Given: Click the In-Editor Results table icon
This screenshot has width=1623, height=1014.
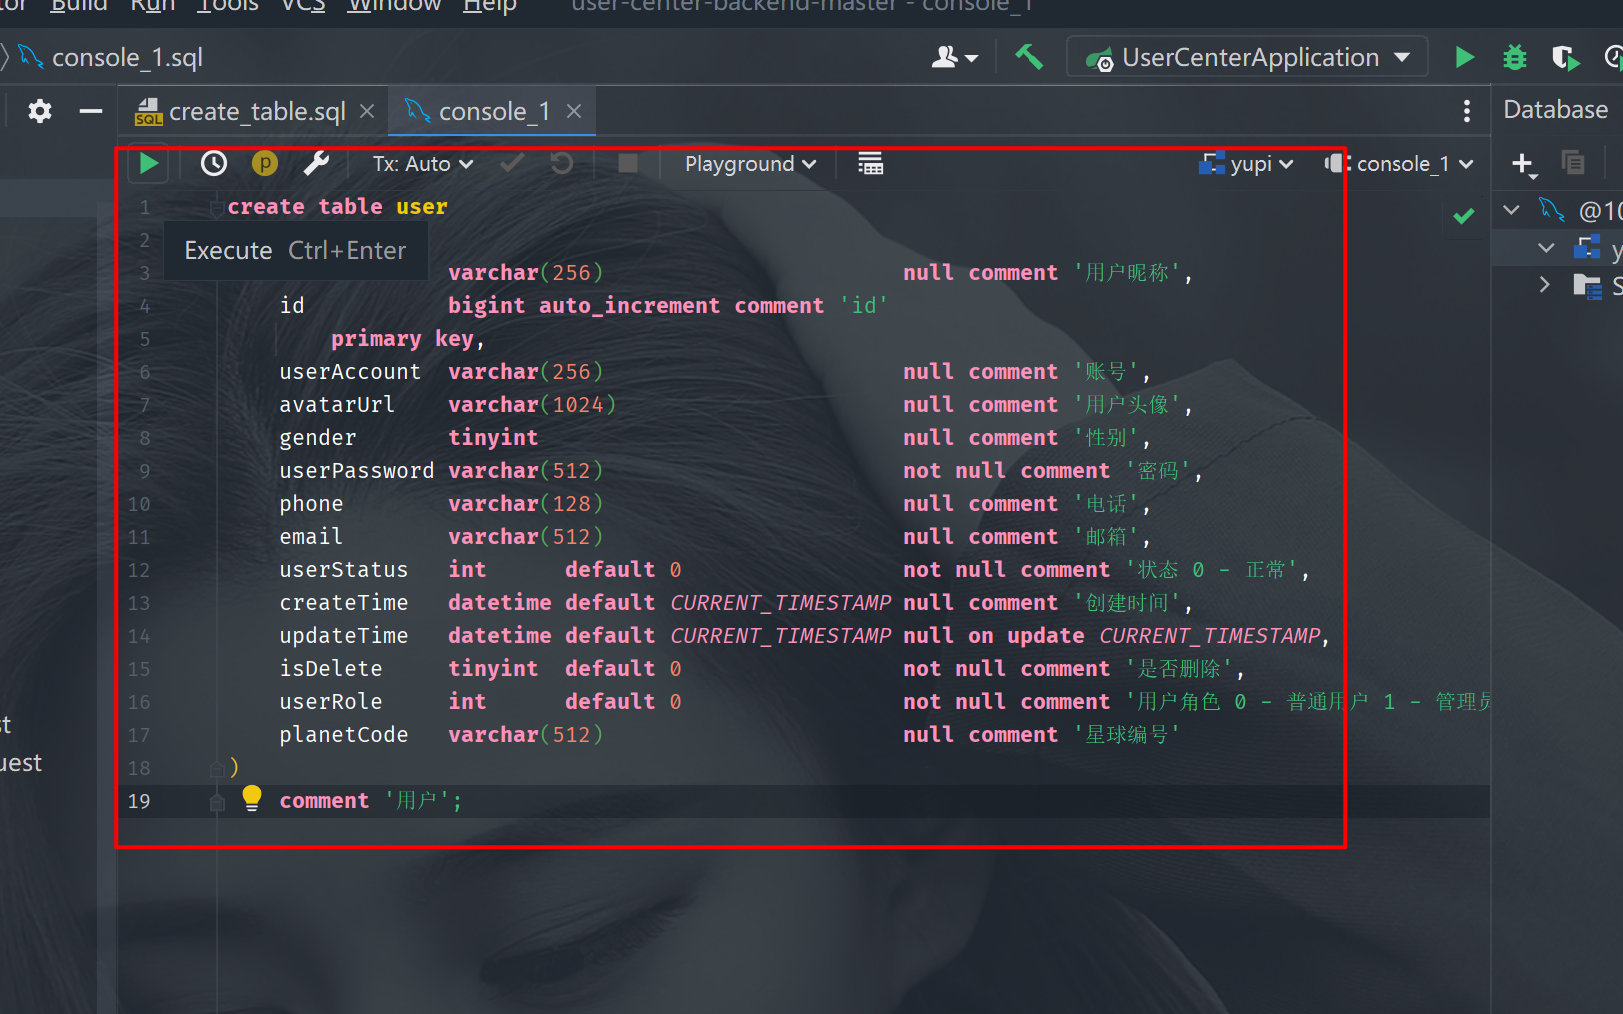Looking at the screenshot, I should 870,163.
